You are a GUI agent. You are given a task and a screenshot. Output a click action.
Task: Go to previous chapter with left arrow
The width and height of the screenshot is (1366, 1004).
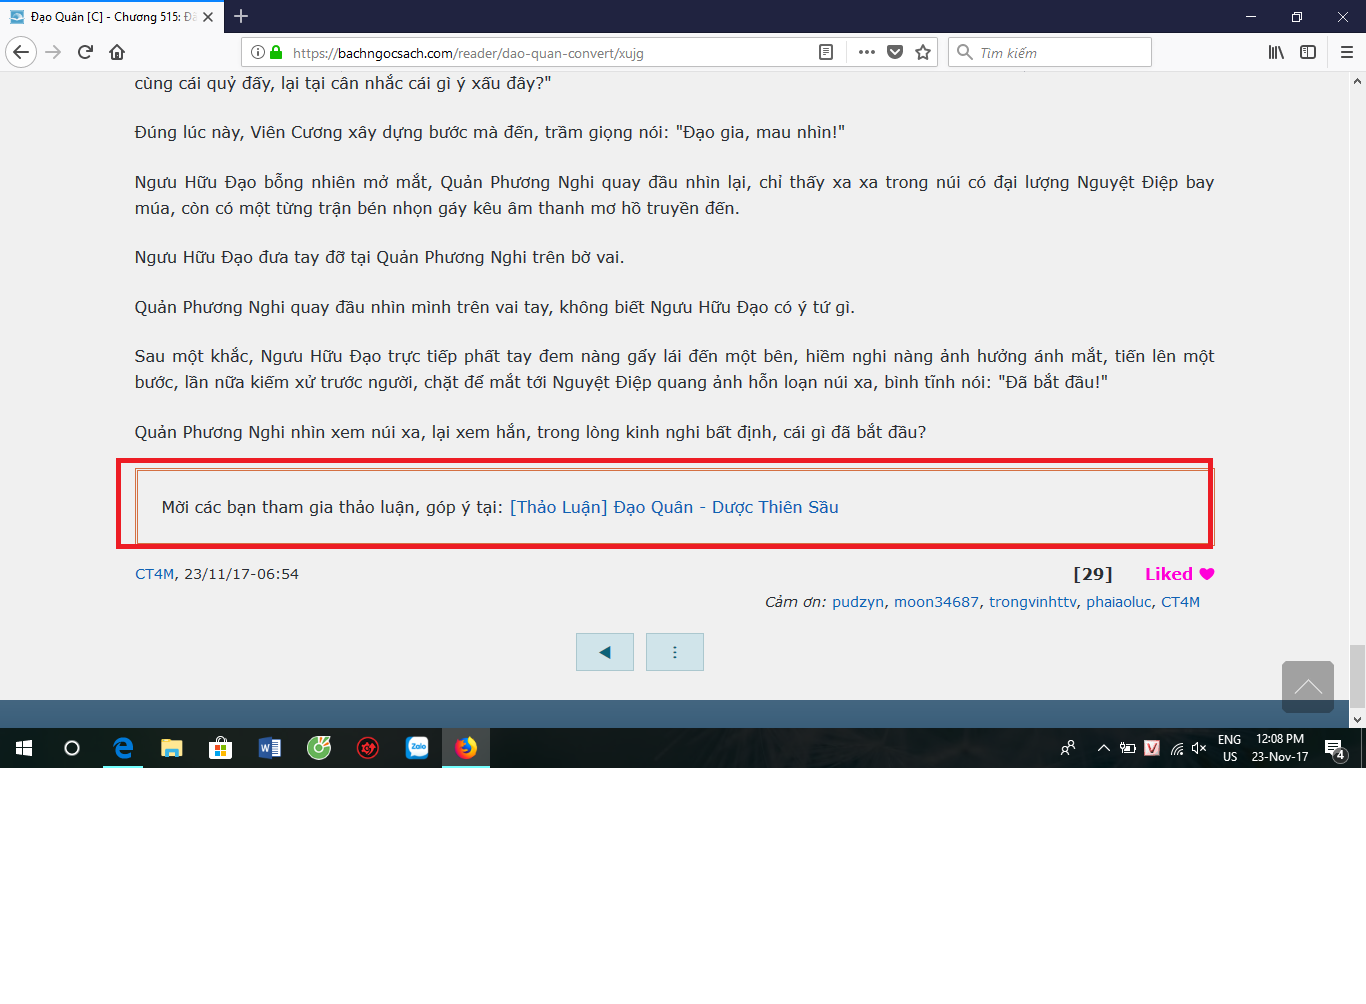click(x=605, y=652)
